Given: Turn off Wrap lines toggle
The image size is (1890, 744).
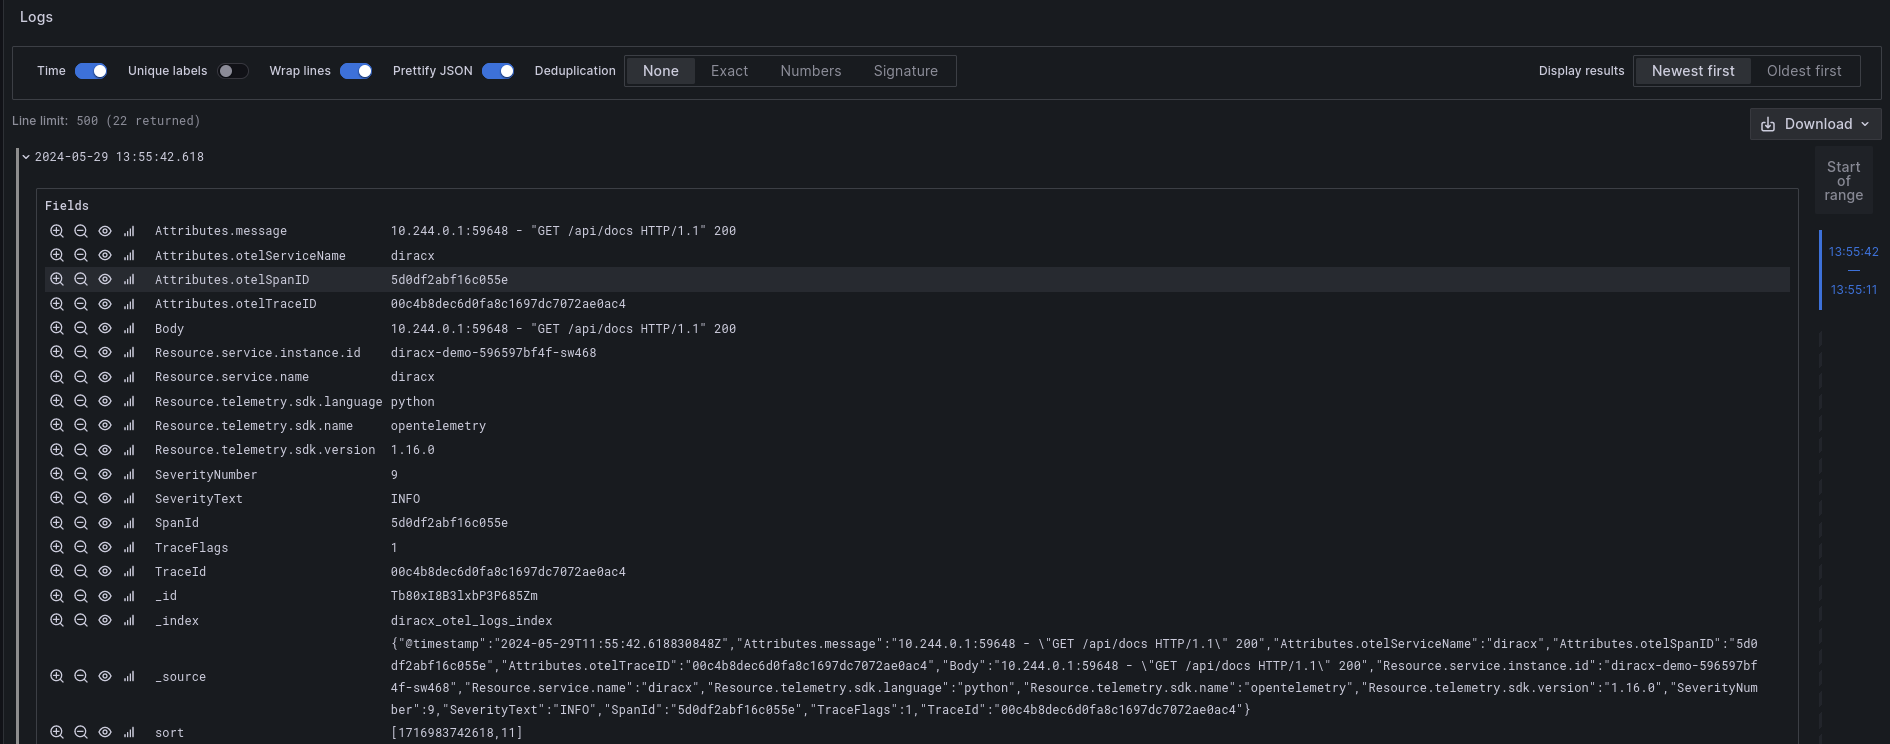Looking at the screenshot, I should click(356, 71).
